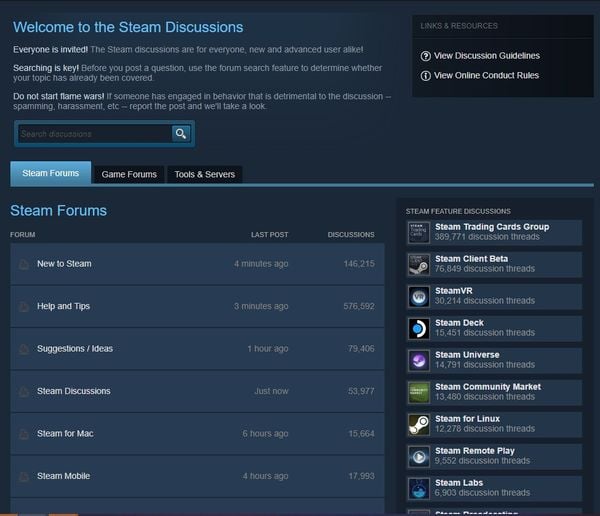This screenshot has height=516, width=600.
Task: Open Steam Community Market discussions title
Action: (488, 387)
